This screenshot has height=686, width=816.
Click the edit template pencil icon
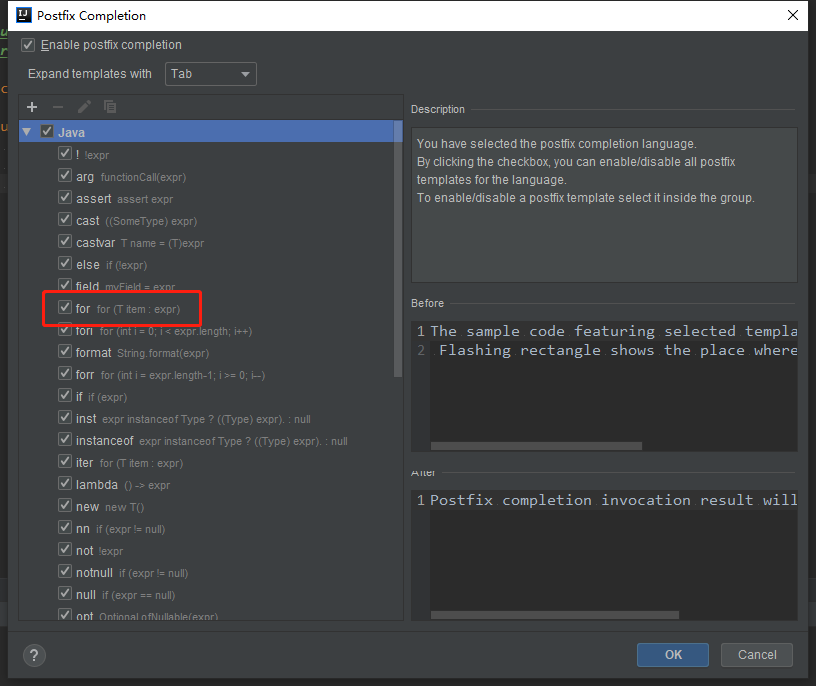84,107
